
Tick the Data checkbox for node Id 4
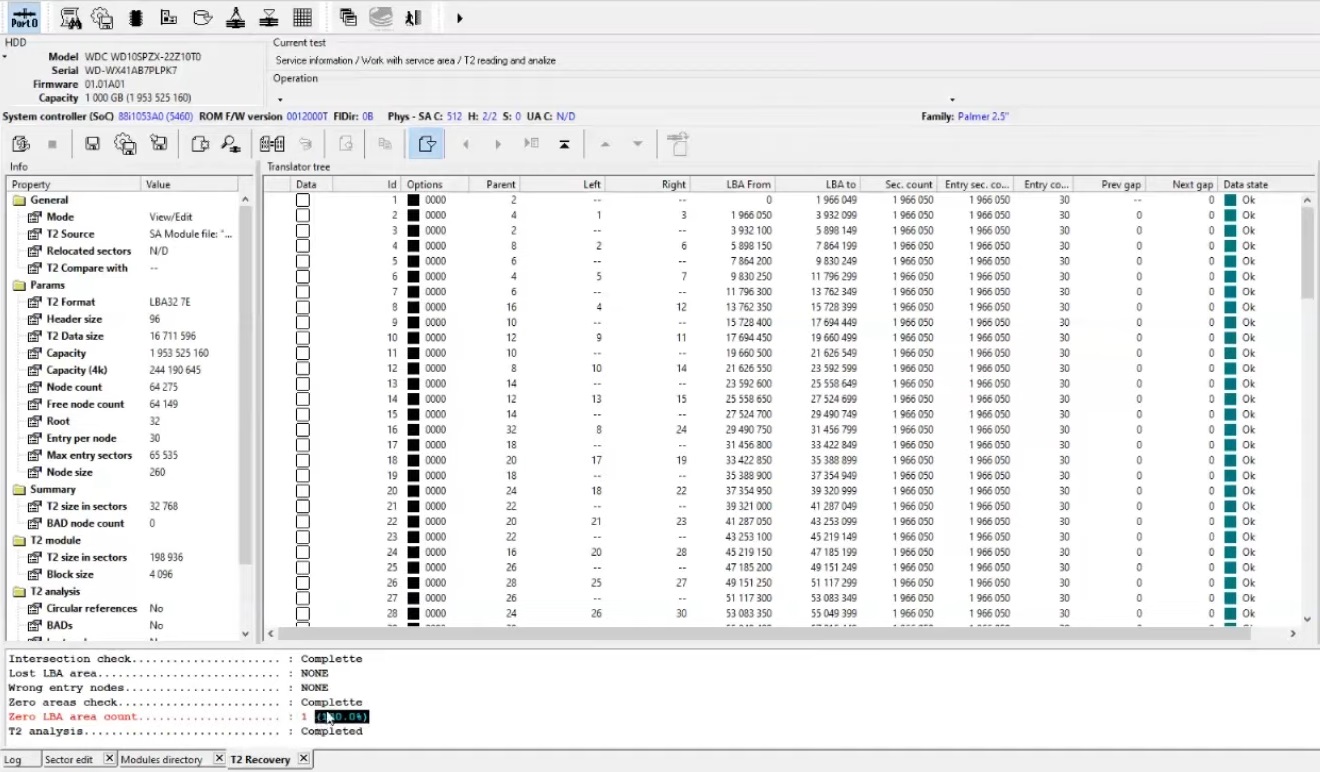[302, 246]
